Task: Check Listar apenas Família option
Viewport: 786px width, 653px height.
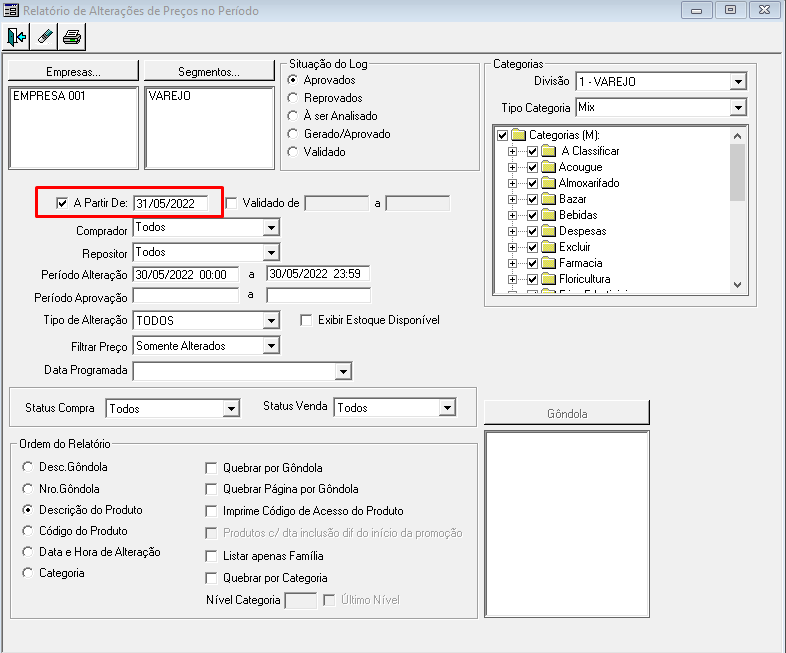Action: (x=211, y=556)
